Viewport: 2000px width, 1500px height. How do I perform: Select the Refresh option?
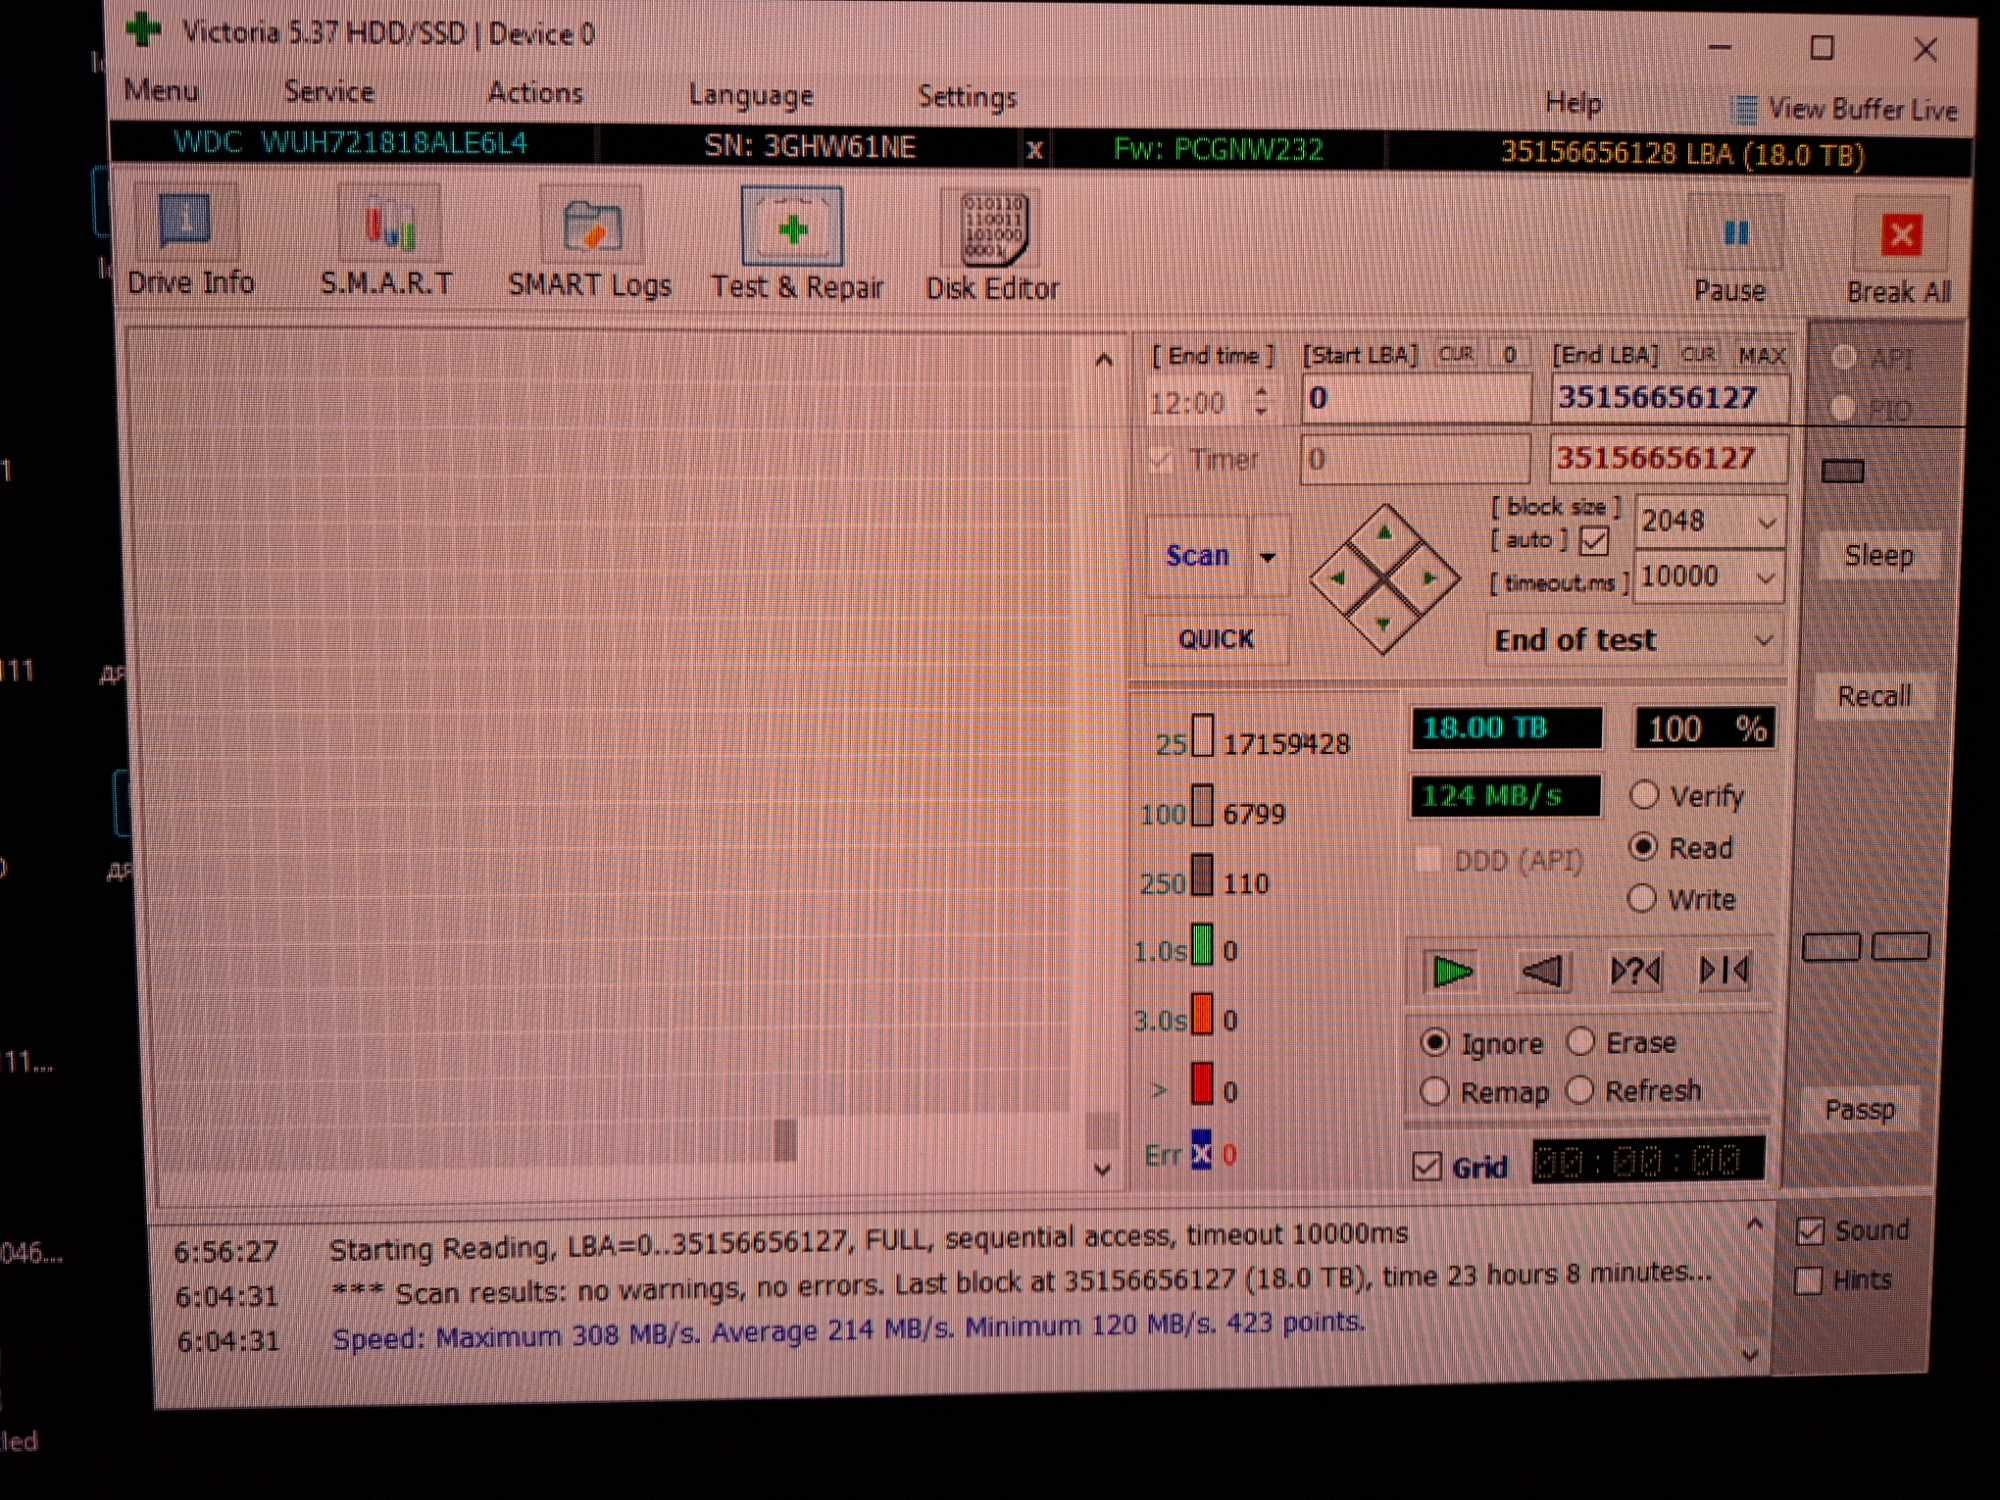pyautogui.click(x=1579, y=1090)
